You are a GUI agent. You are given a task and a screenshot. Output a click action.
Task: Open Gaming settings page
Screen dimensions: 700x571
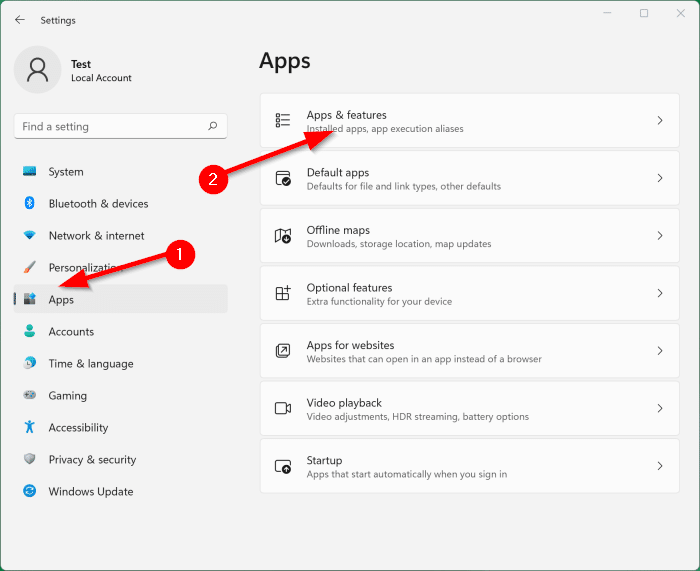(121, 395)
